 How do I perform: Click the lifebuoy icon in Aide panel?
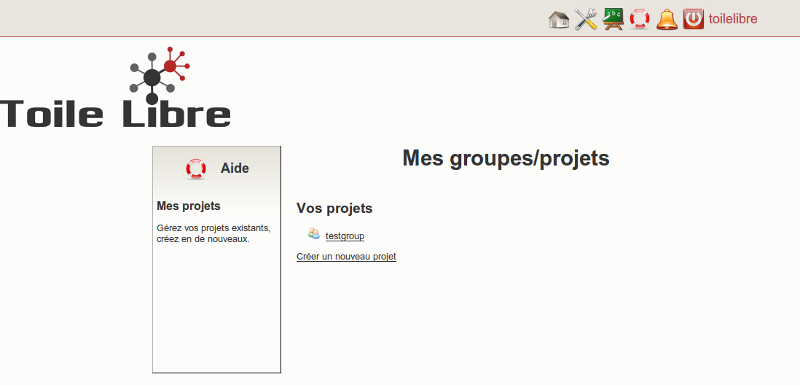196,169
